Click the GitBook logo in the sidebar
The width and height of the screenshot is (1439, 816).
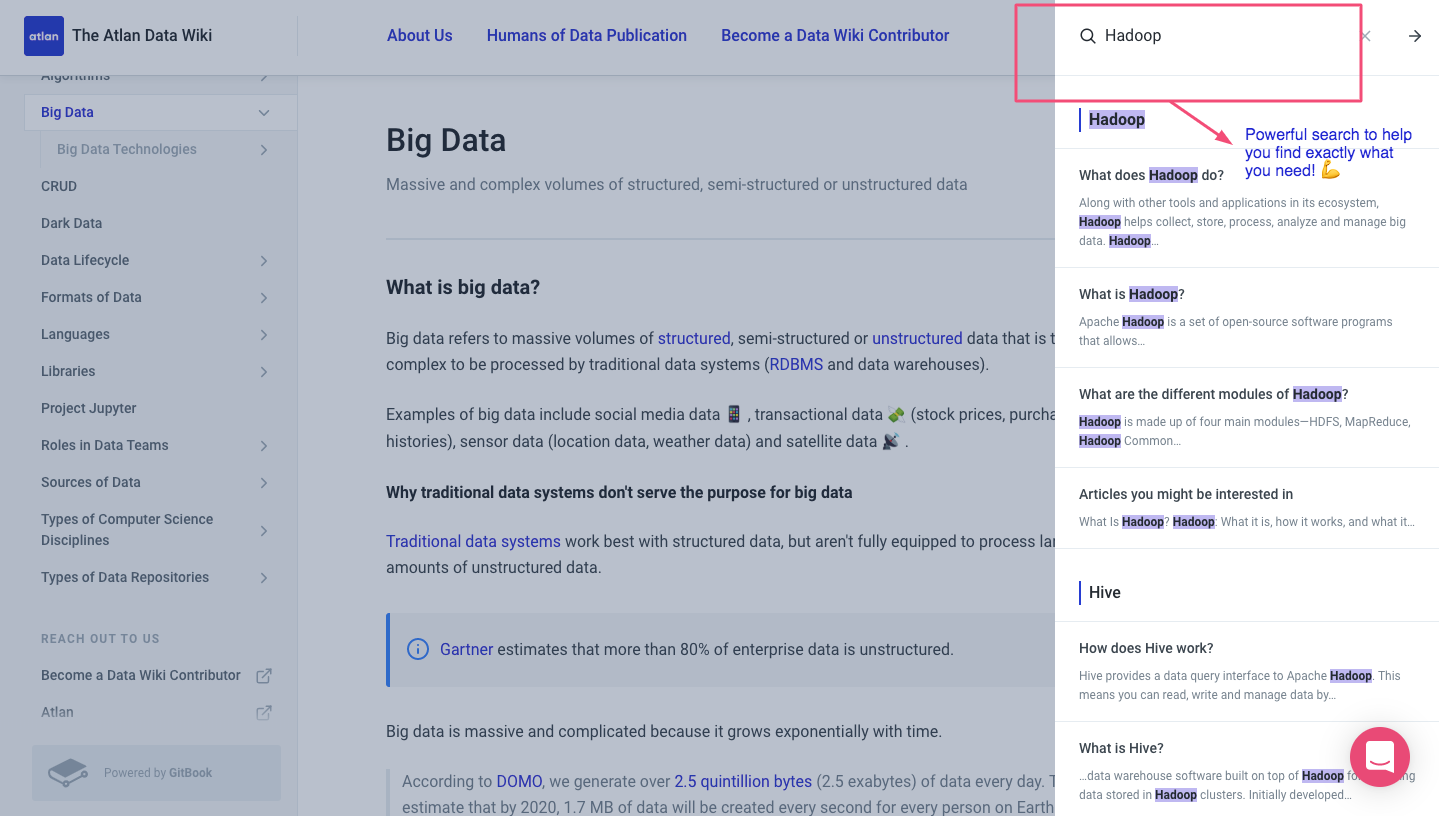[67, 771]
